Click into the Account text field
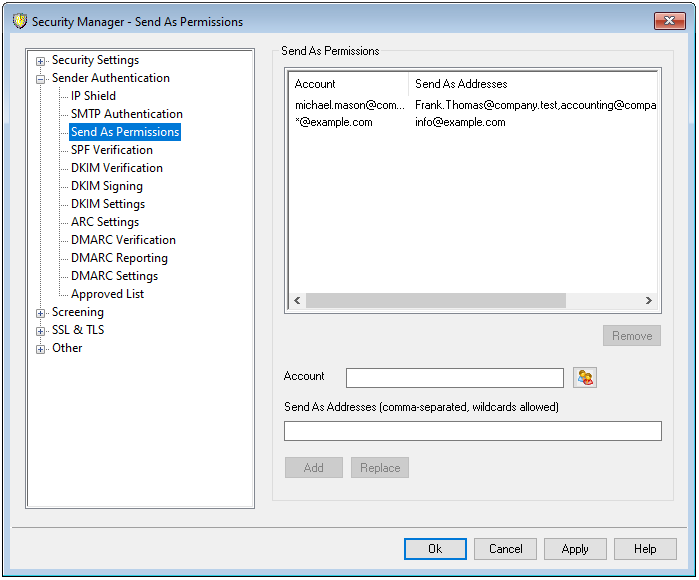Screen dimensions: 699x580 pos(455,378)
